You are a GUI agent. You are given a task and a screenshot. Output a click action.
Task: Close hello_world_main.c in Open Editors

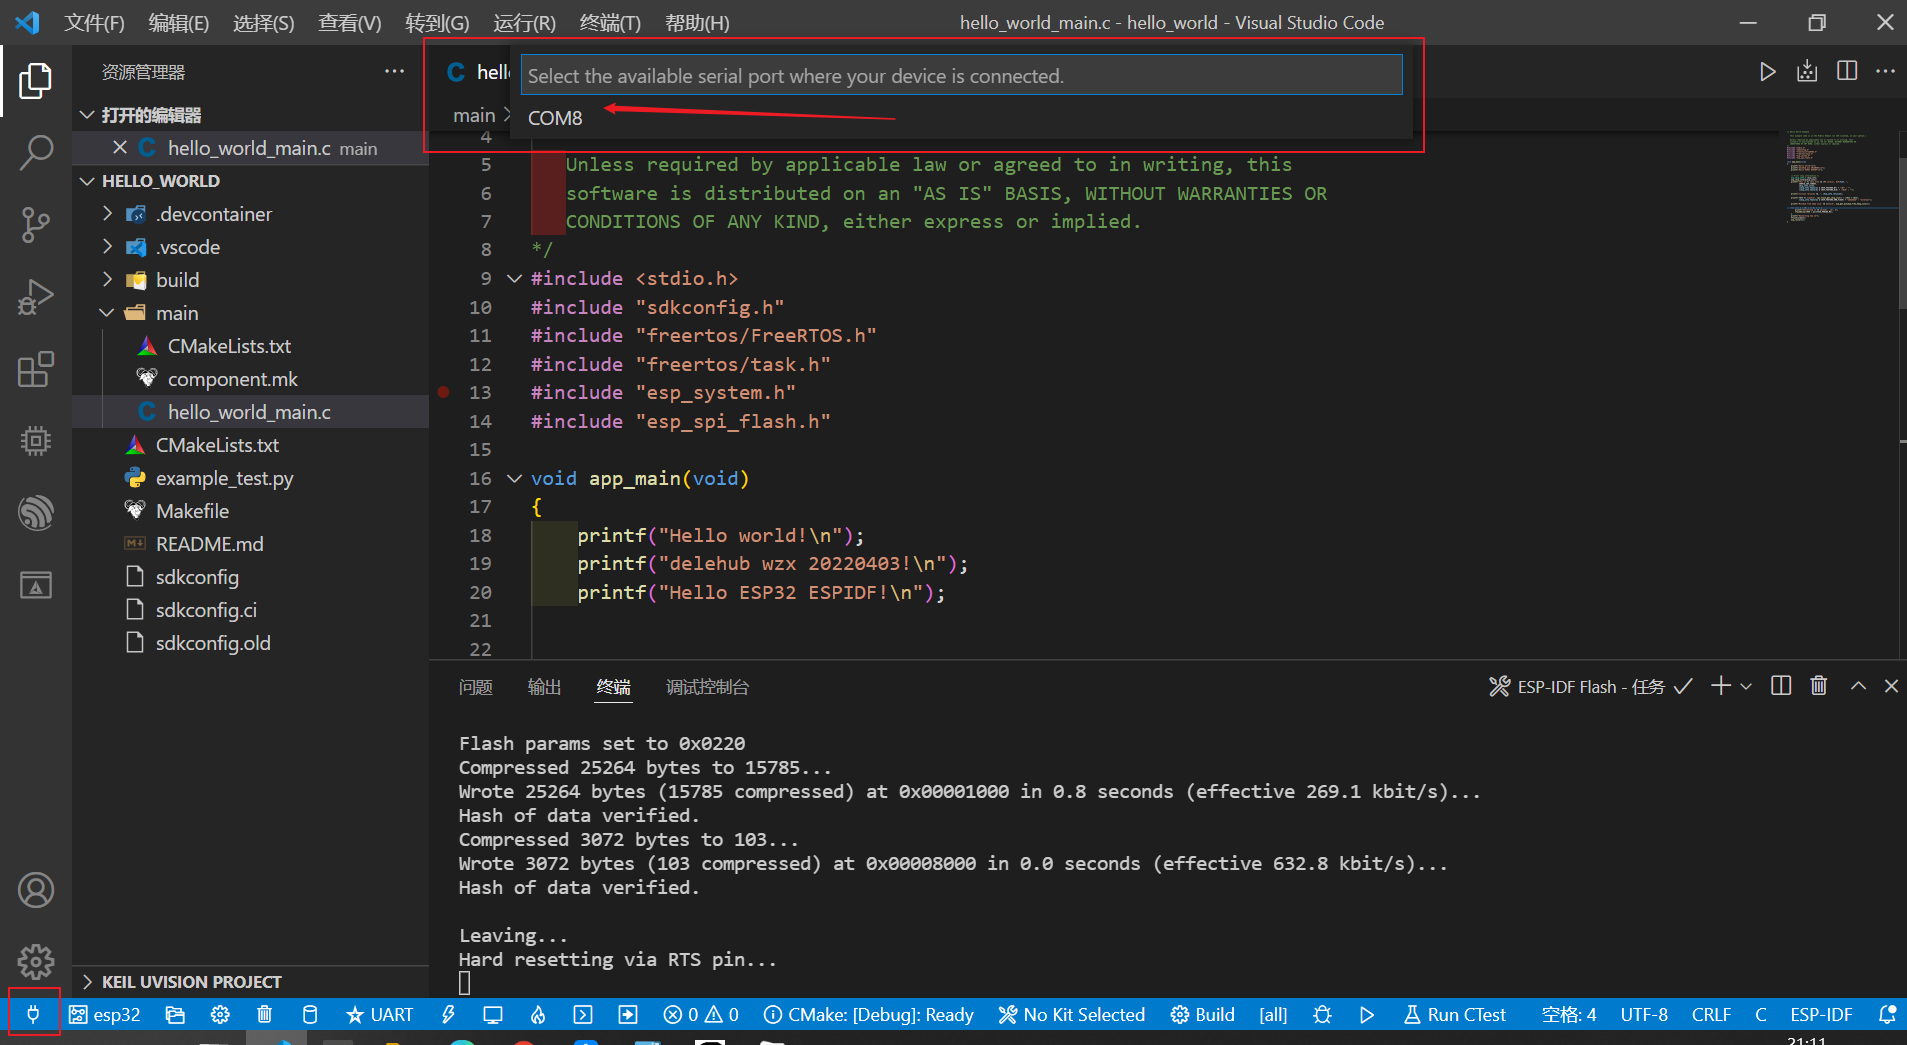[x=120, y=148]
